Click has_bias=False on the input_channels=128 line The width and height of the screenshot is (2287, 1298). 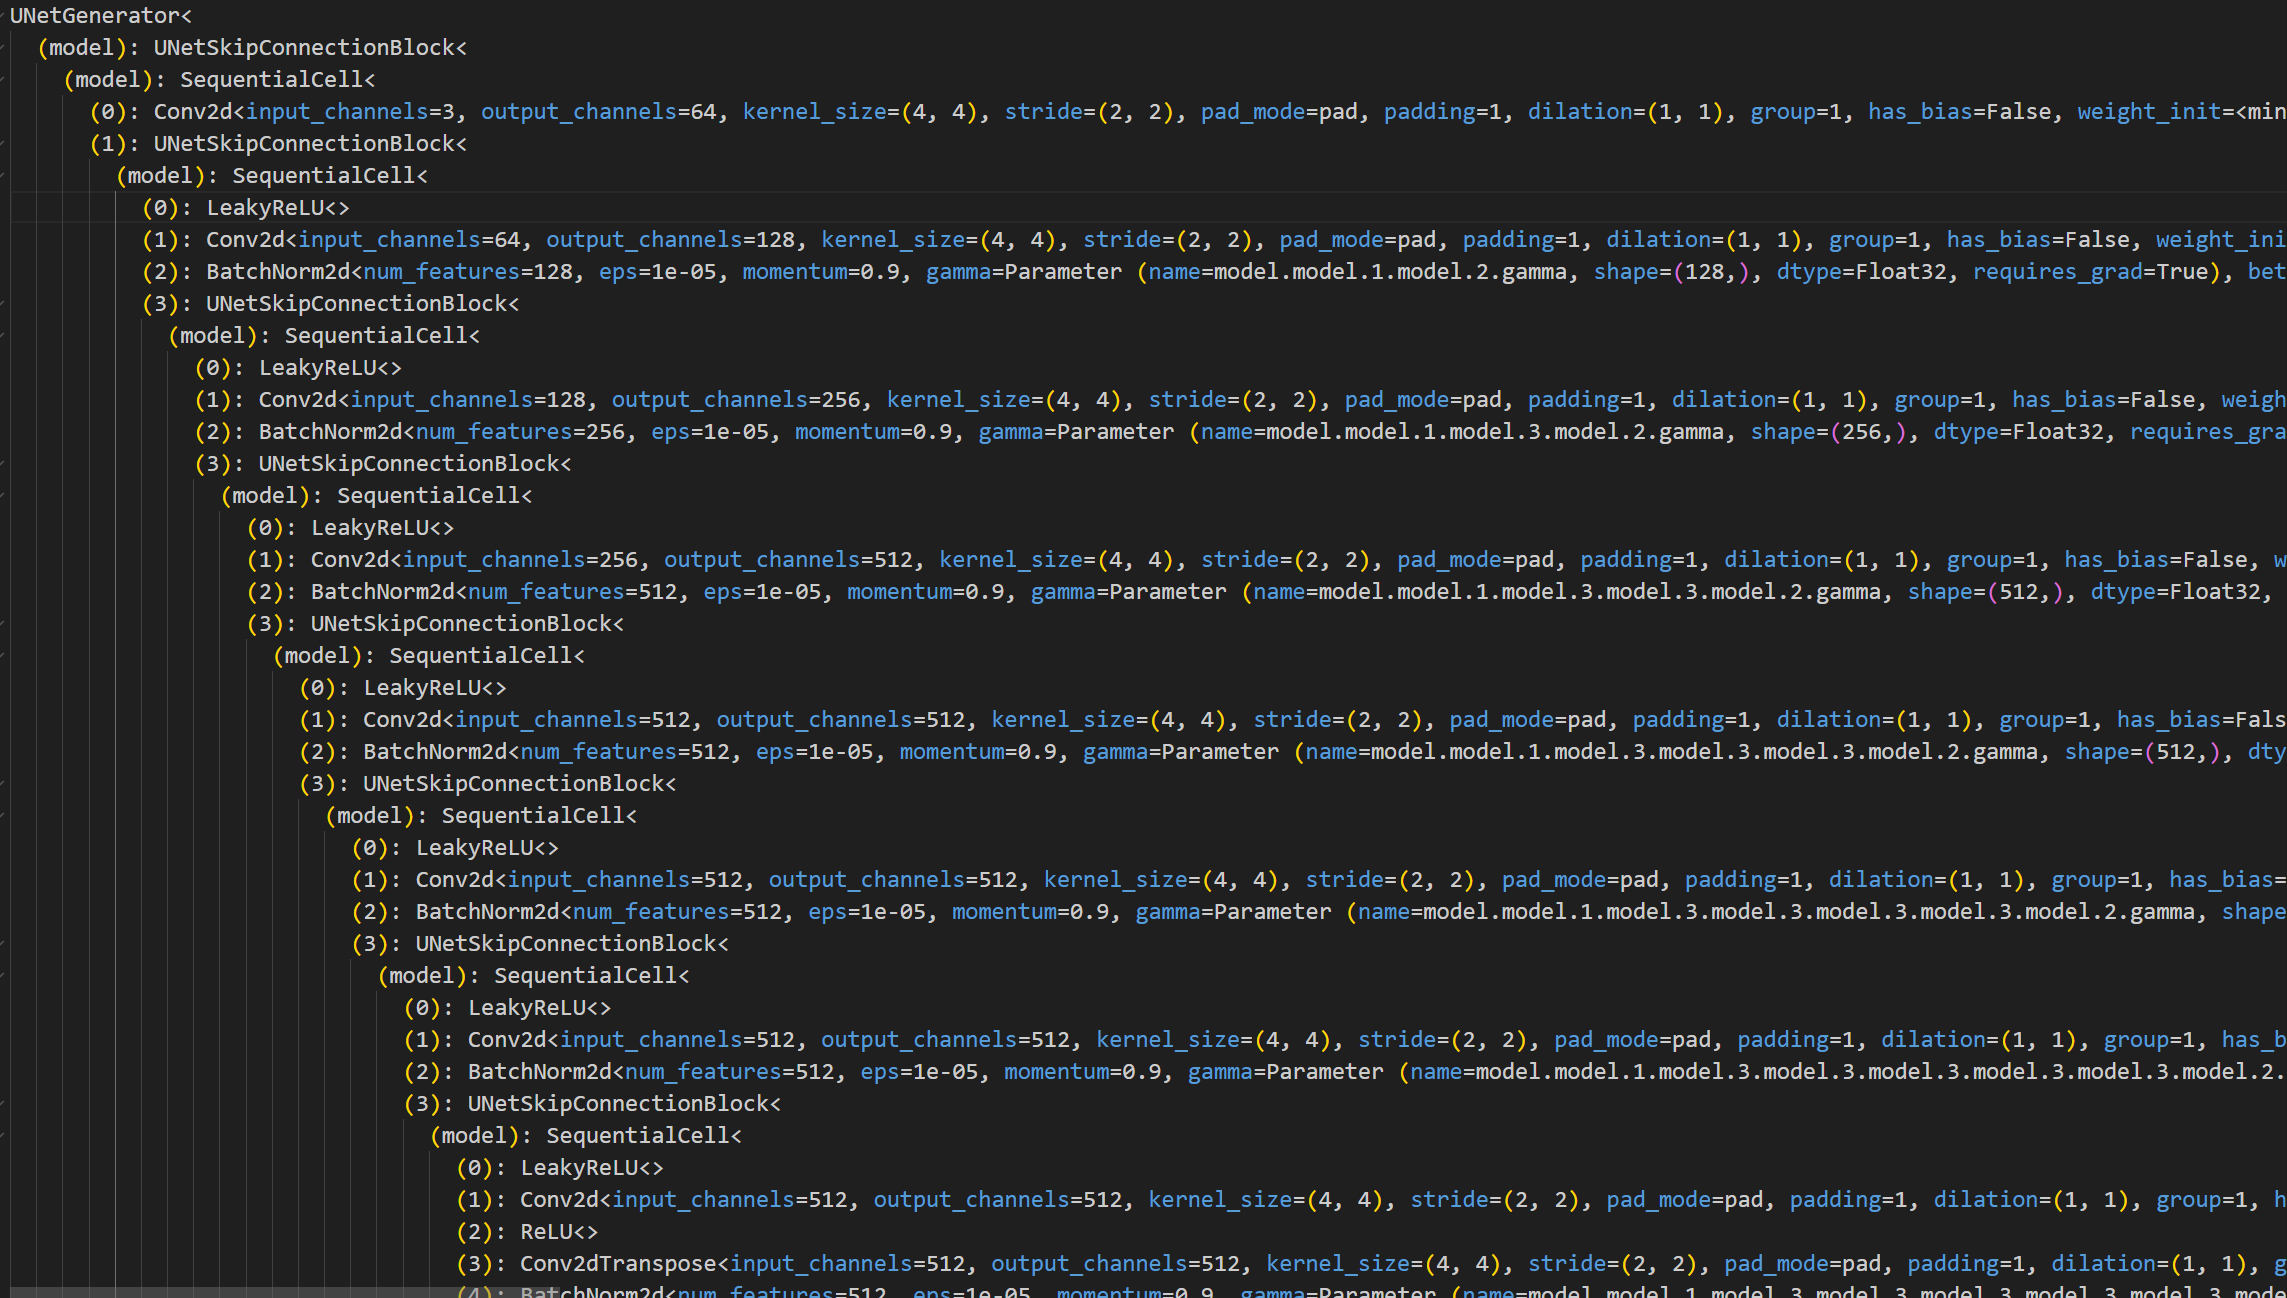coord(2104,400)
